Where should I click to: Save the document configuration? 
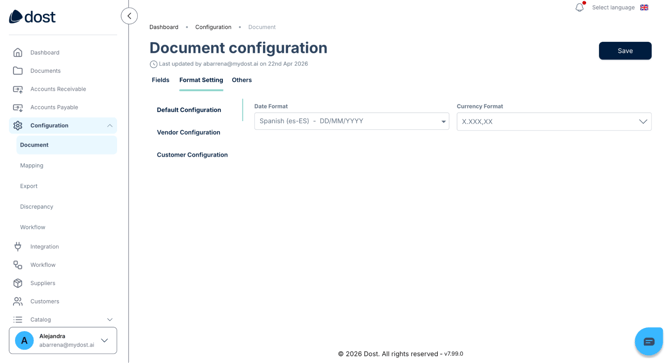click(625, 51)
